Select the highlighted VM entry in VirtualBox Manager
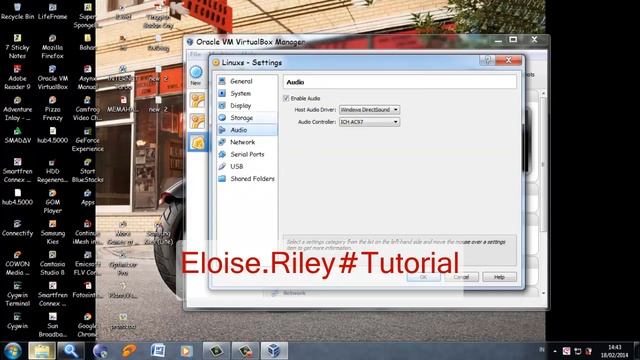 pyautogui.click(x=198, y=142)
